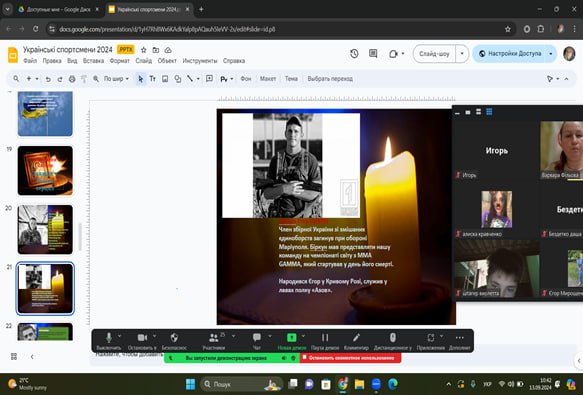This screenshot has width=583, height=395.
Task: Open the 'По шир' zoom dropdown
Action: [116, 79]
